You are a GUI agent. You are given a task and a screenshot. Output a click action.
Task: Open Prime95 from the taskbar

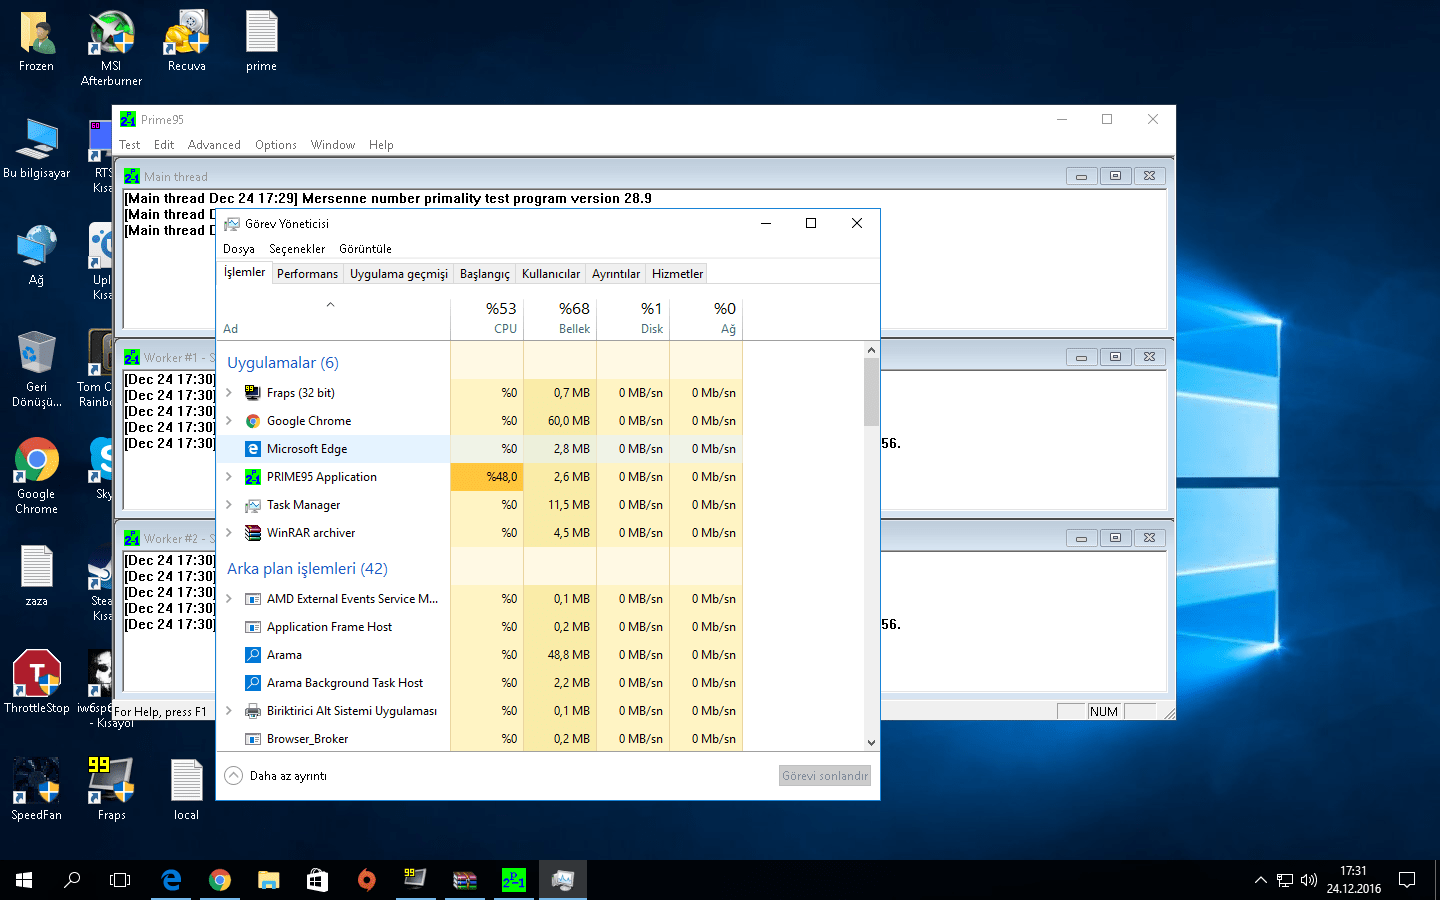513,880
